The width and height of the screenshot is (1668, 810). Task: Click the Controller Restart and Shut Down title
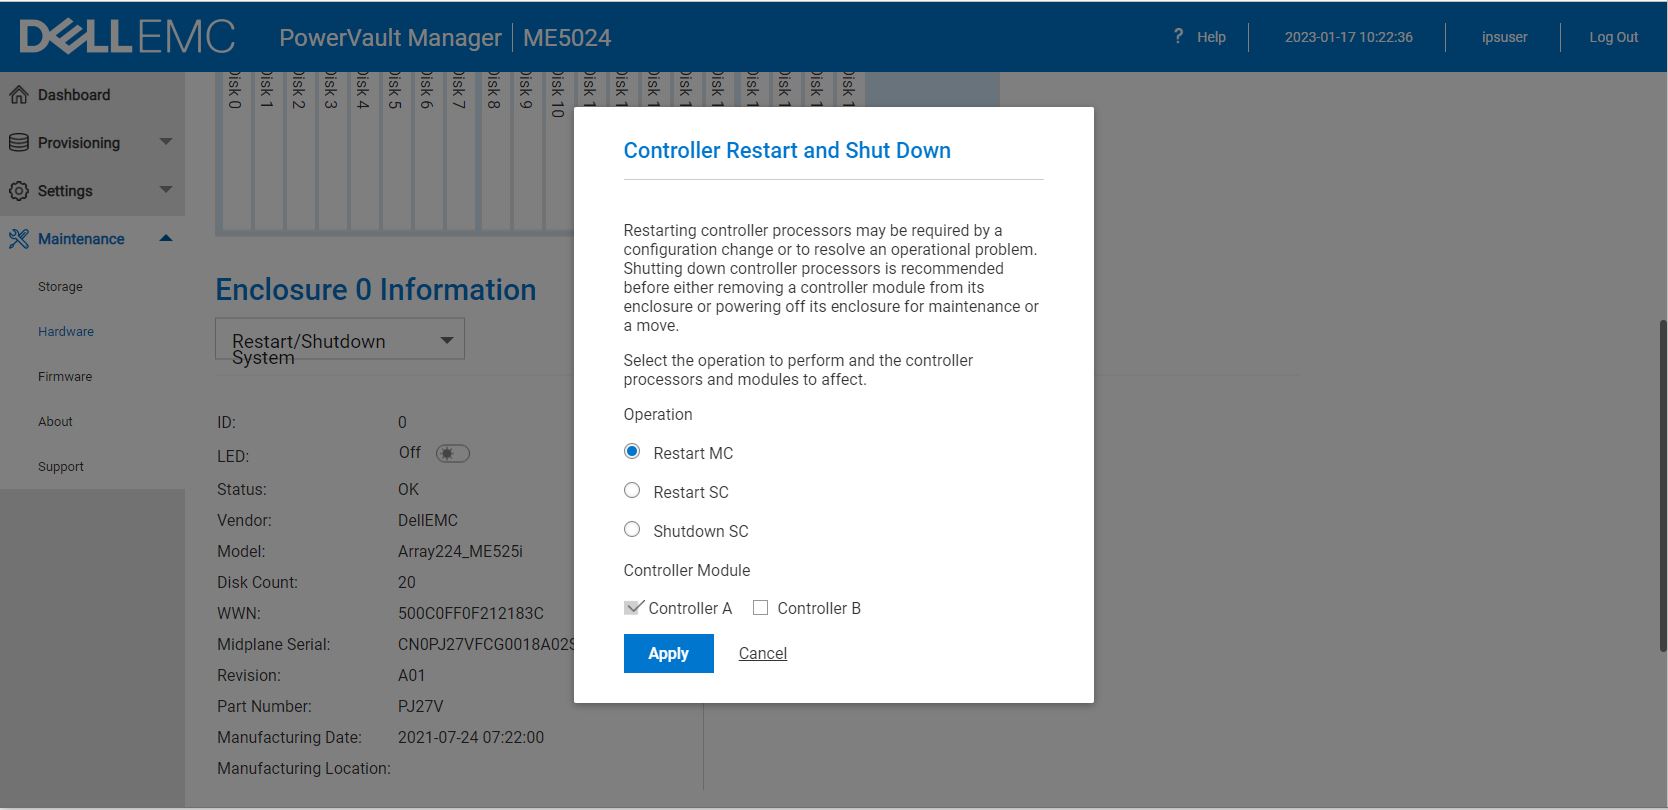pyautogui.click(x=787, y=150)
